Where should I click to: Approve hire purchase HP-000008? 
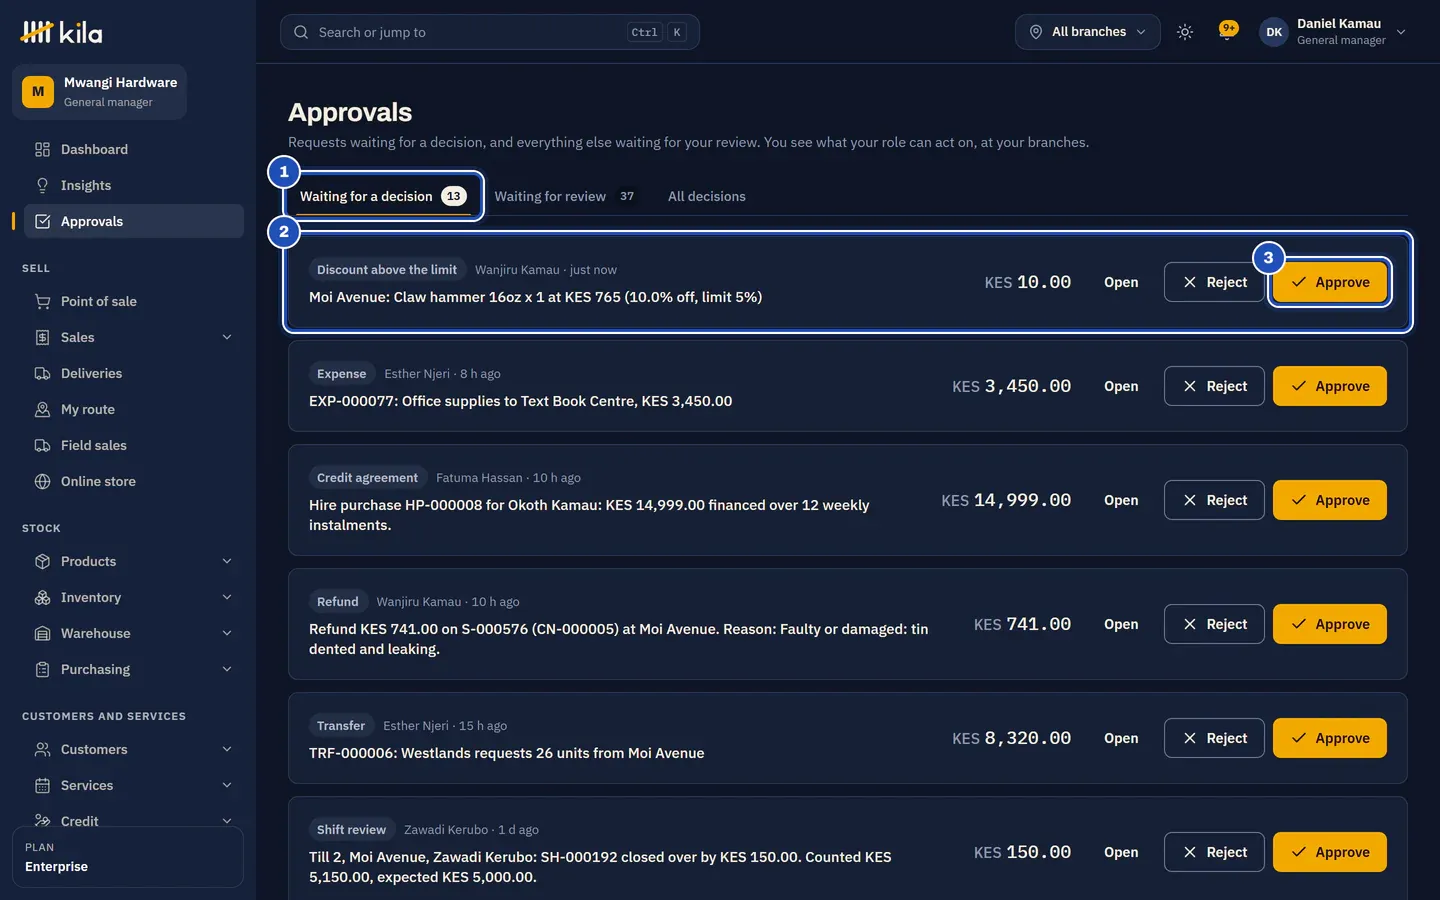(1329, 500)
